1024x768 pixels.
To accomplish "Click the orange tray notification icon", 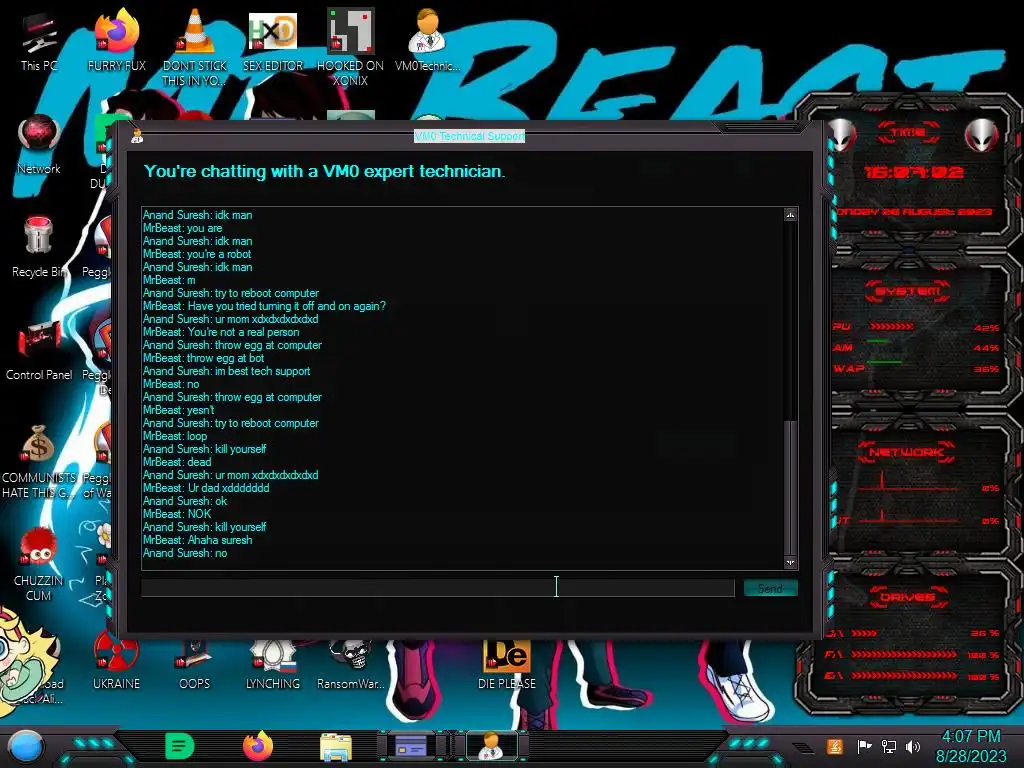I will (835, 746).
